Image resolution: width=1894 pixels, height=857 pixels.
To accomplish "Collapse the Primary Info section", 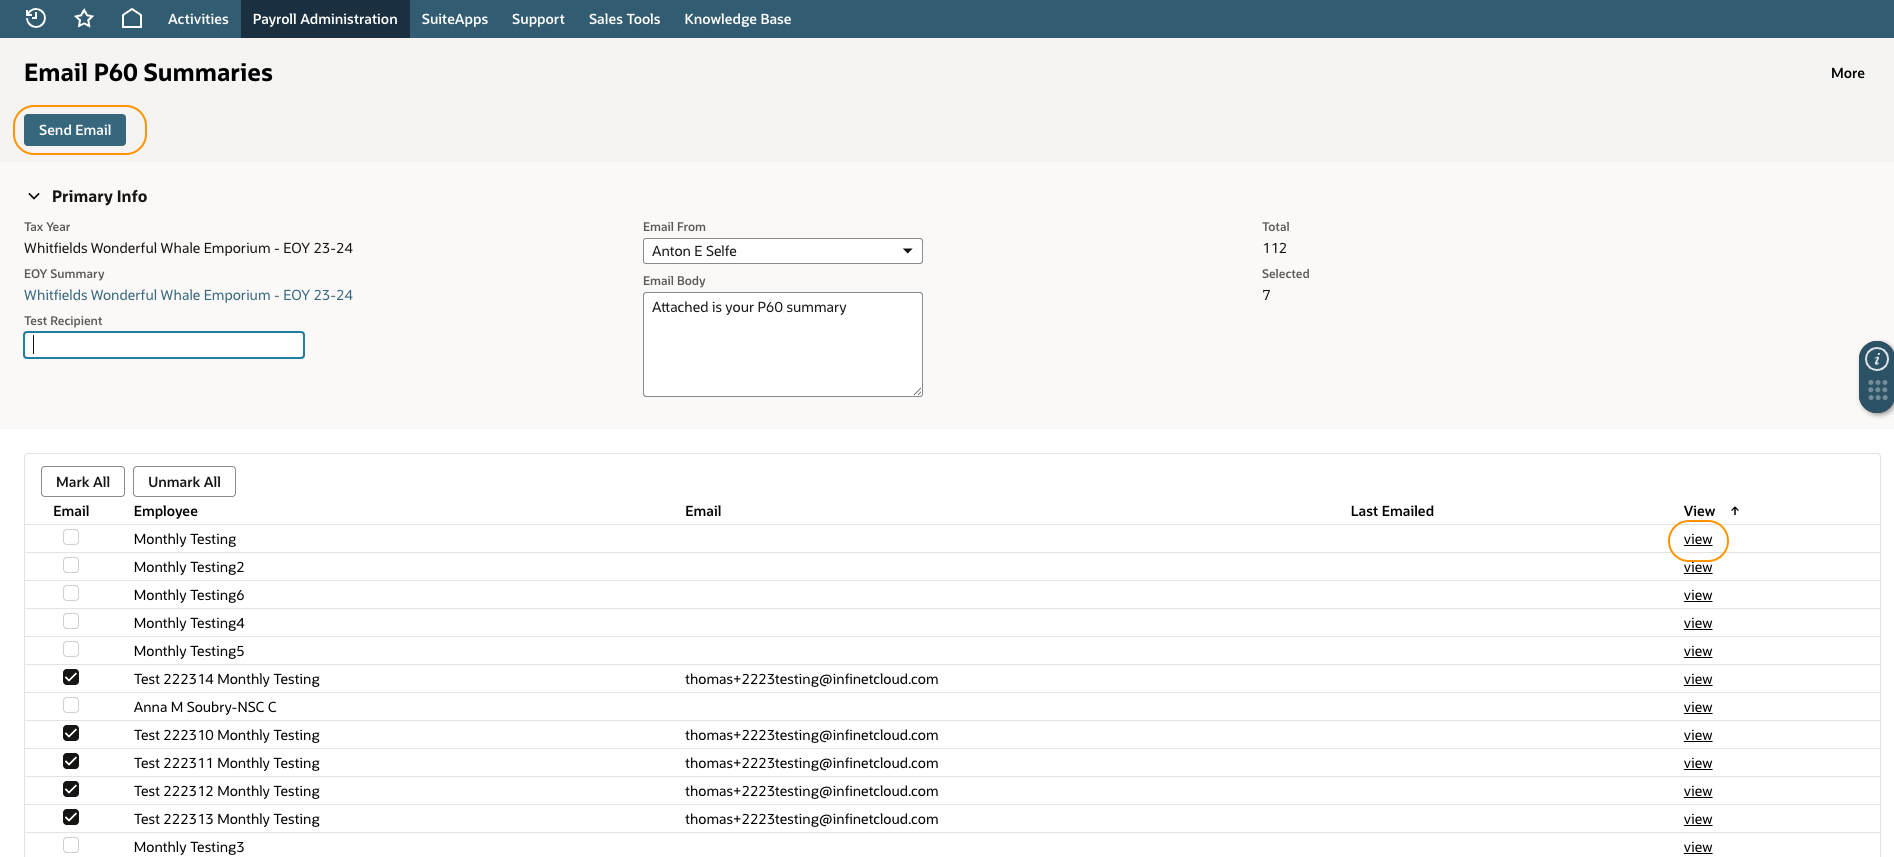I will tap(34, 196).
